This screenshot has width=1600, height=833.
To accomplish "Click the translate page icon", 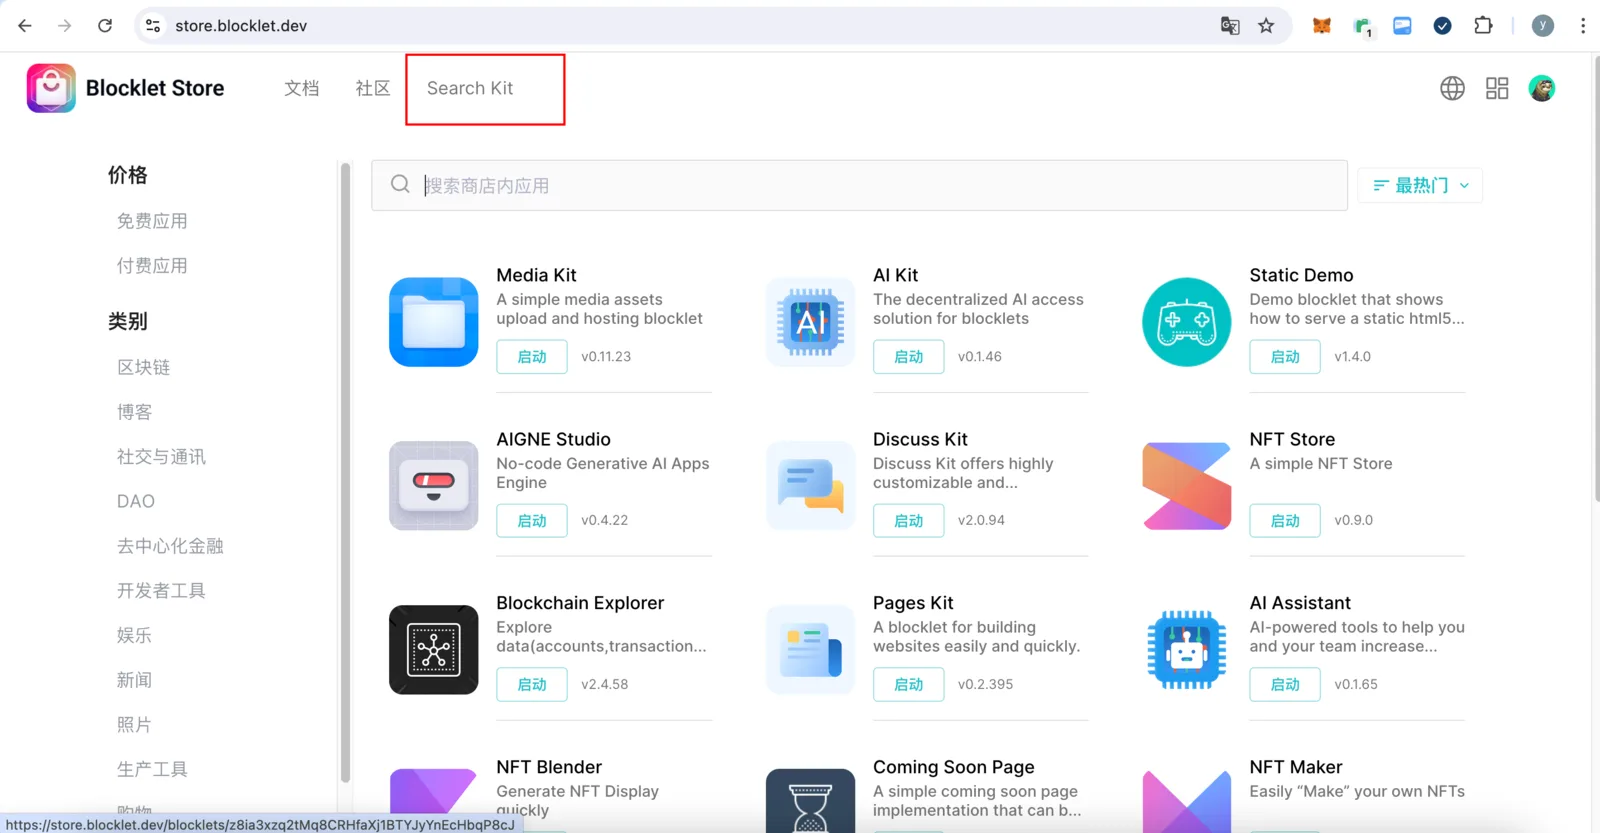I will [x=1230, y=26].
